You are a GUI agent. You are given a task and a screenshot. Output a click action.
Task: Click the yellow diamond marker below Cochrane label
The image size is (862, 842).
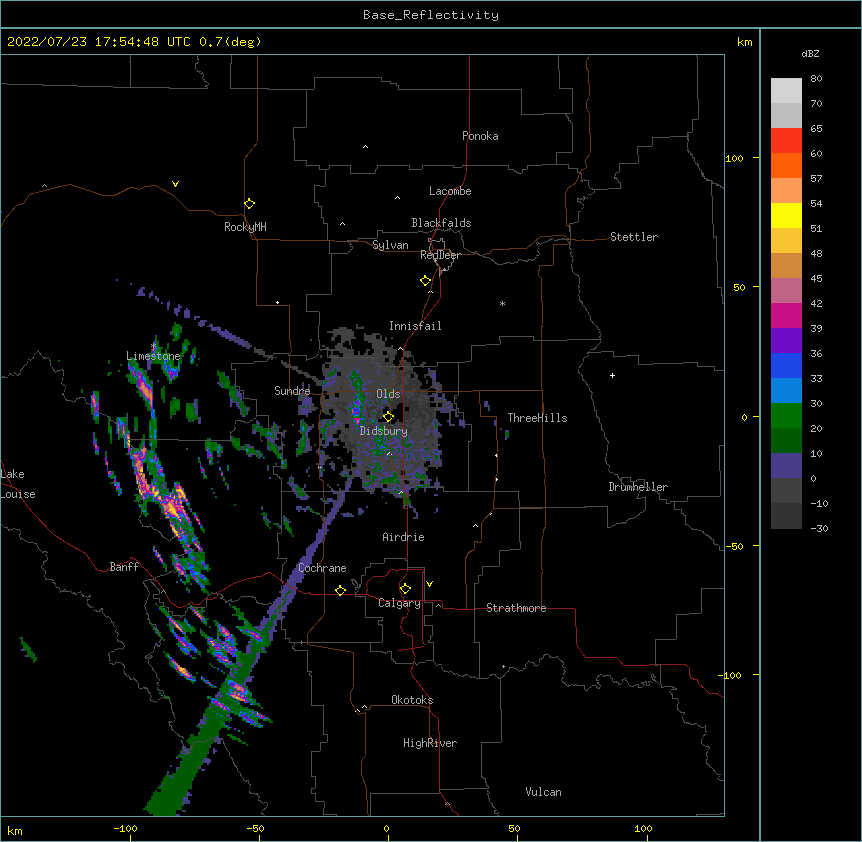point(340,590)
